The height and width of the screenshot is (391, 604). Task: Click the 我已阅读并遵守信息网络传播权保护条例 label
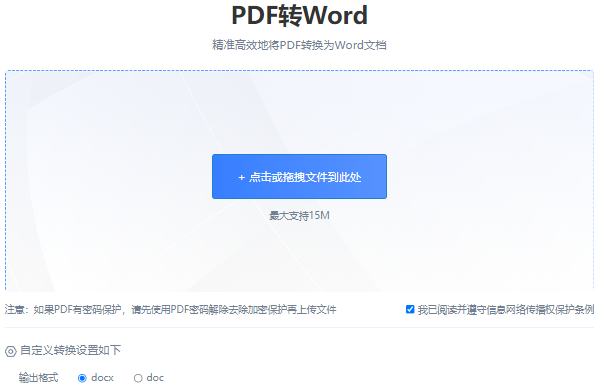pyautogui.click(x=506, y=309)
